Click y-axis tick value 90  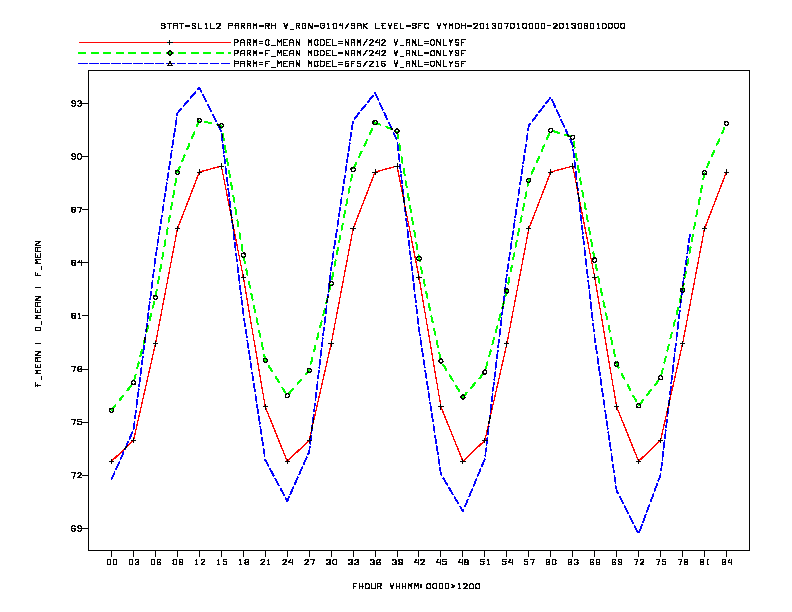coord(76,157)
